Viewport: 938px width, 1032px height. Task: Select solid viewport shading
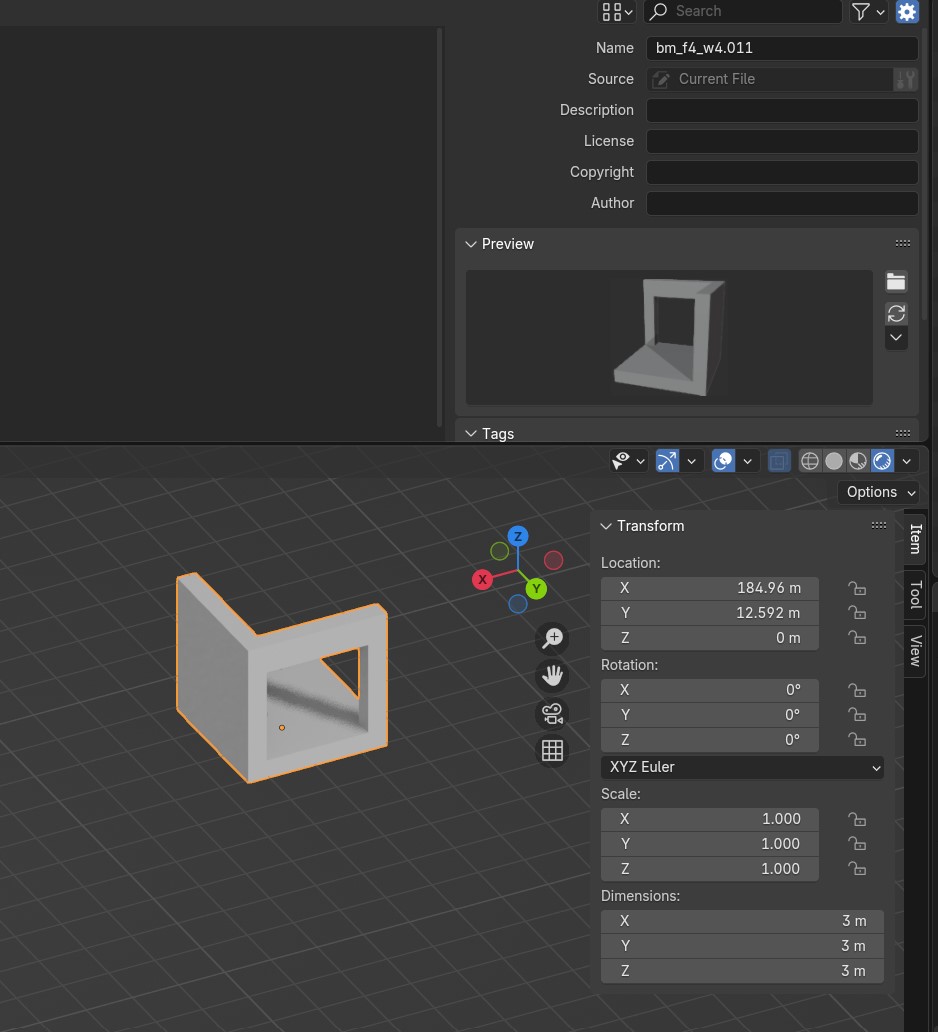[x=834, y=461]
